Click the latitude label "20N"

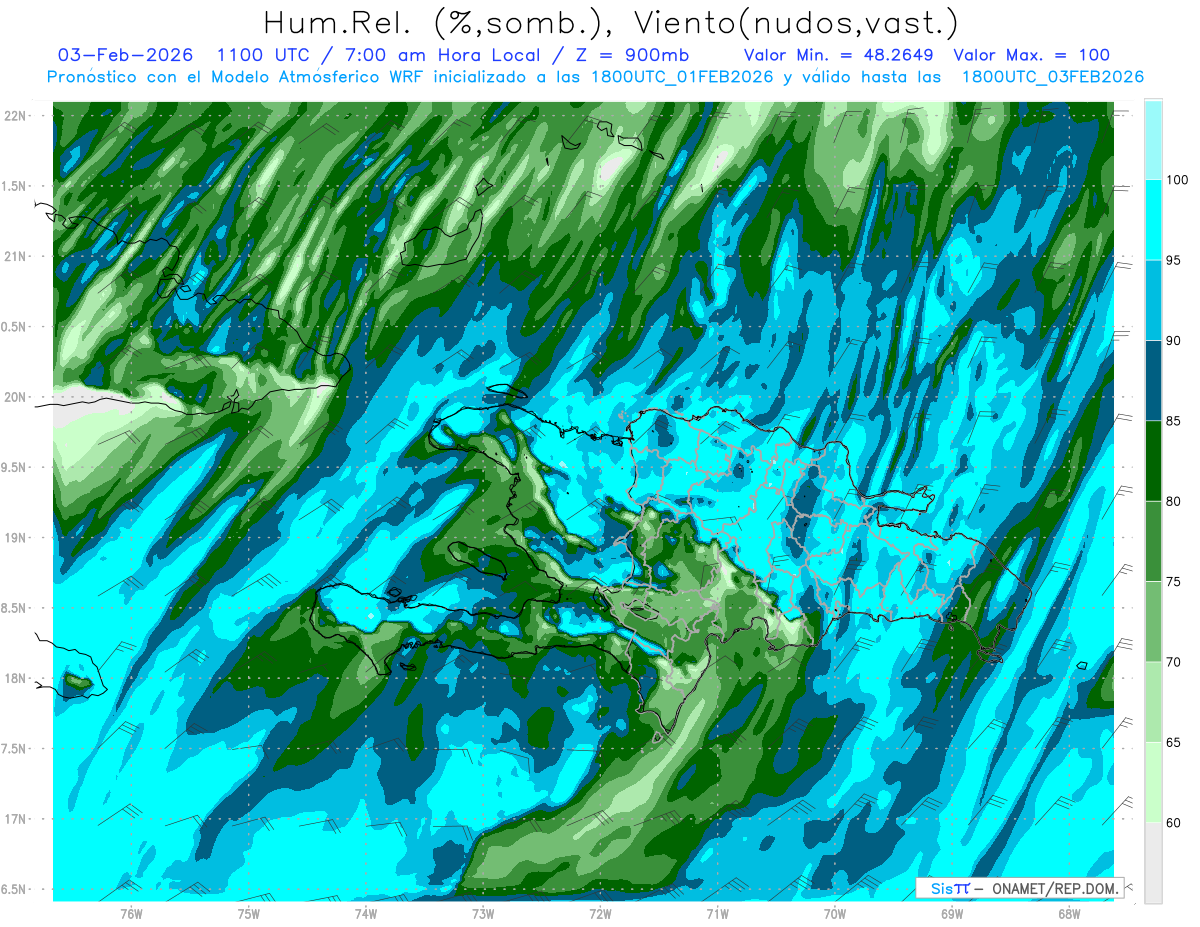pos(15,397)
